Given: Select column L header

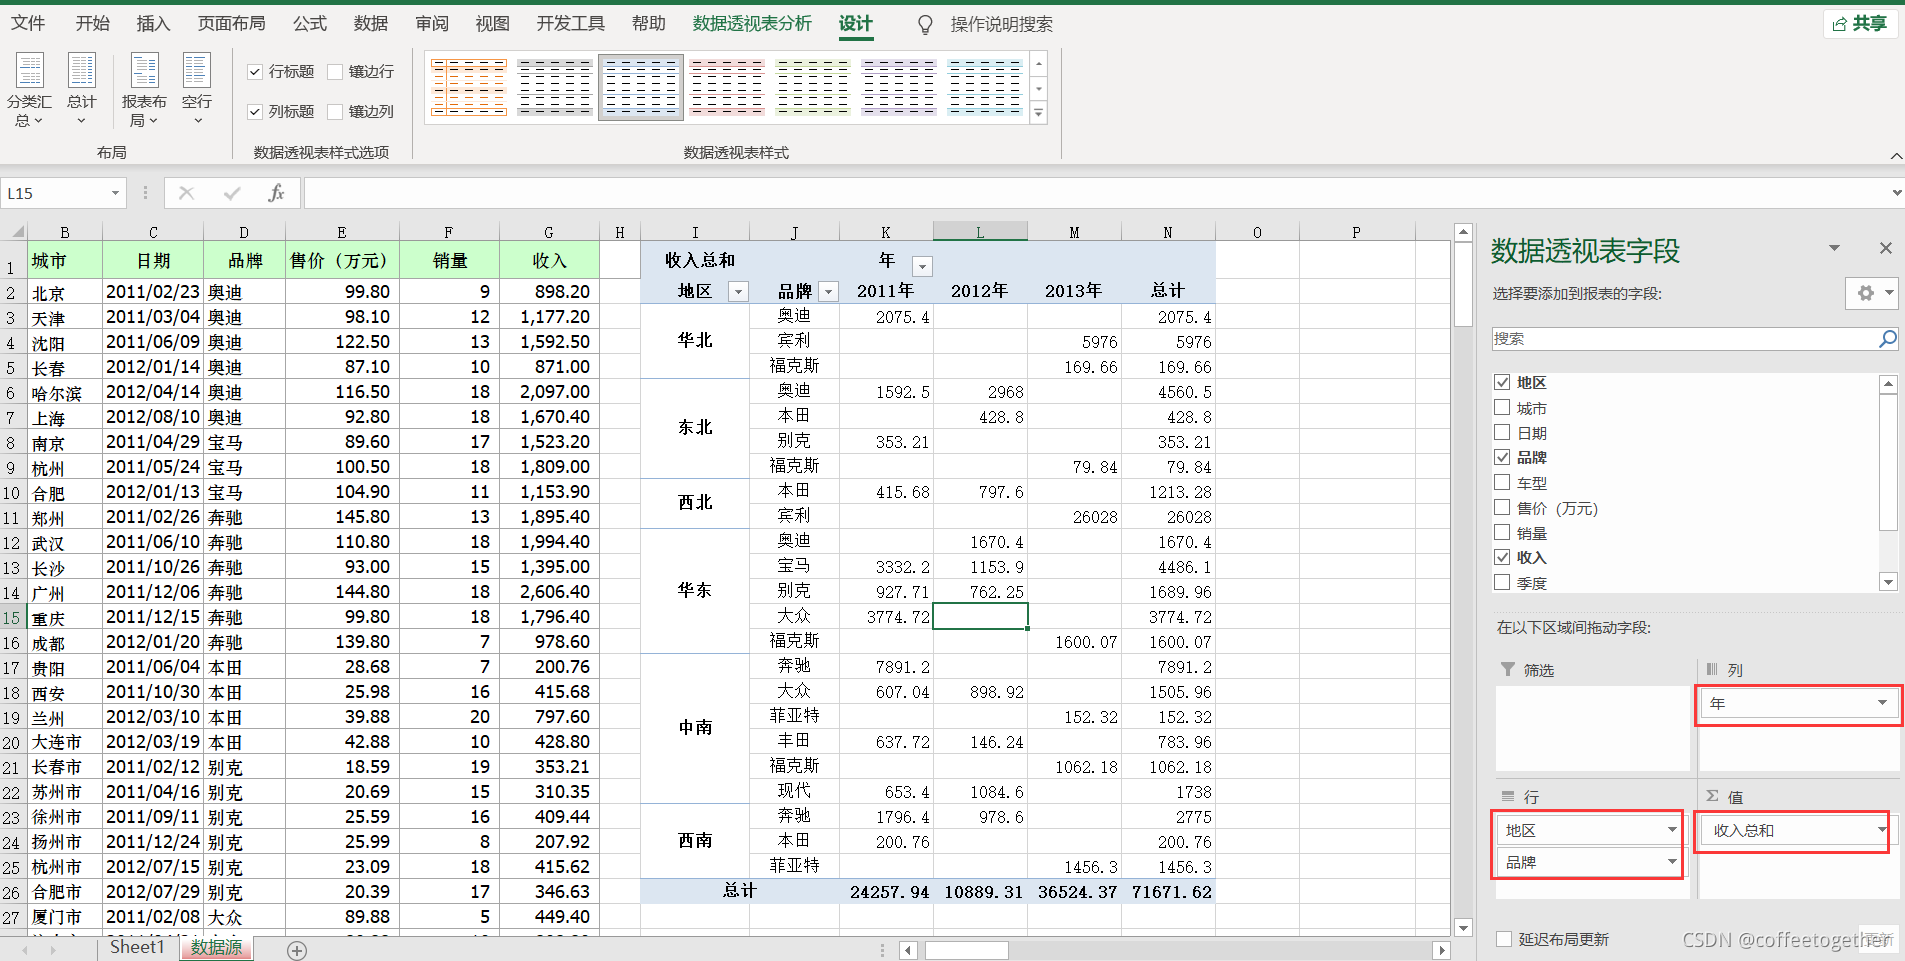Looking at the screenshot, I should coord(980,232).
